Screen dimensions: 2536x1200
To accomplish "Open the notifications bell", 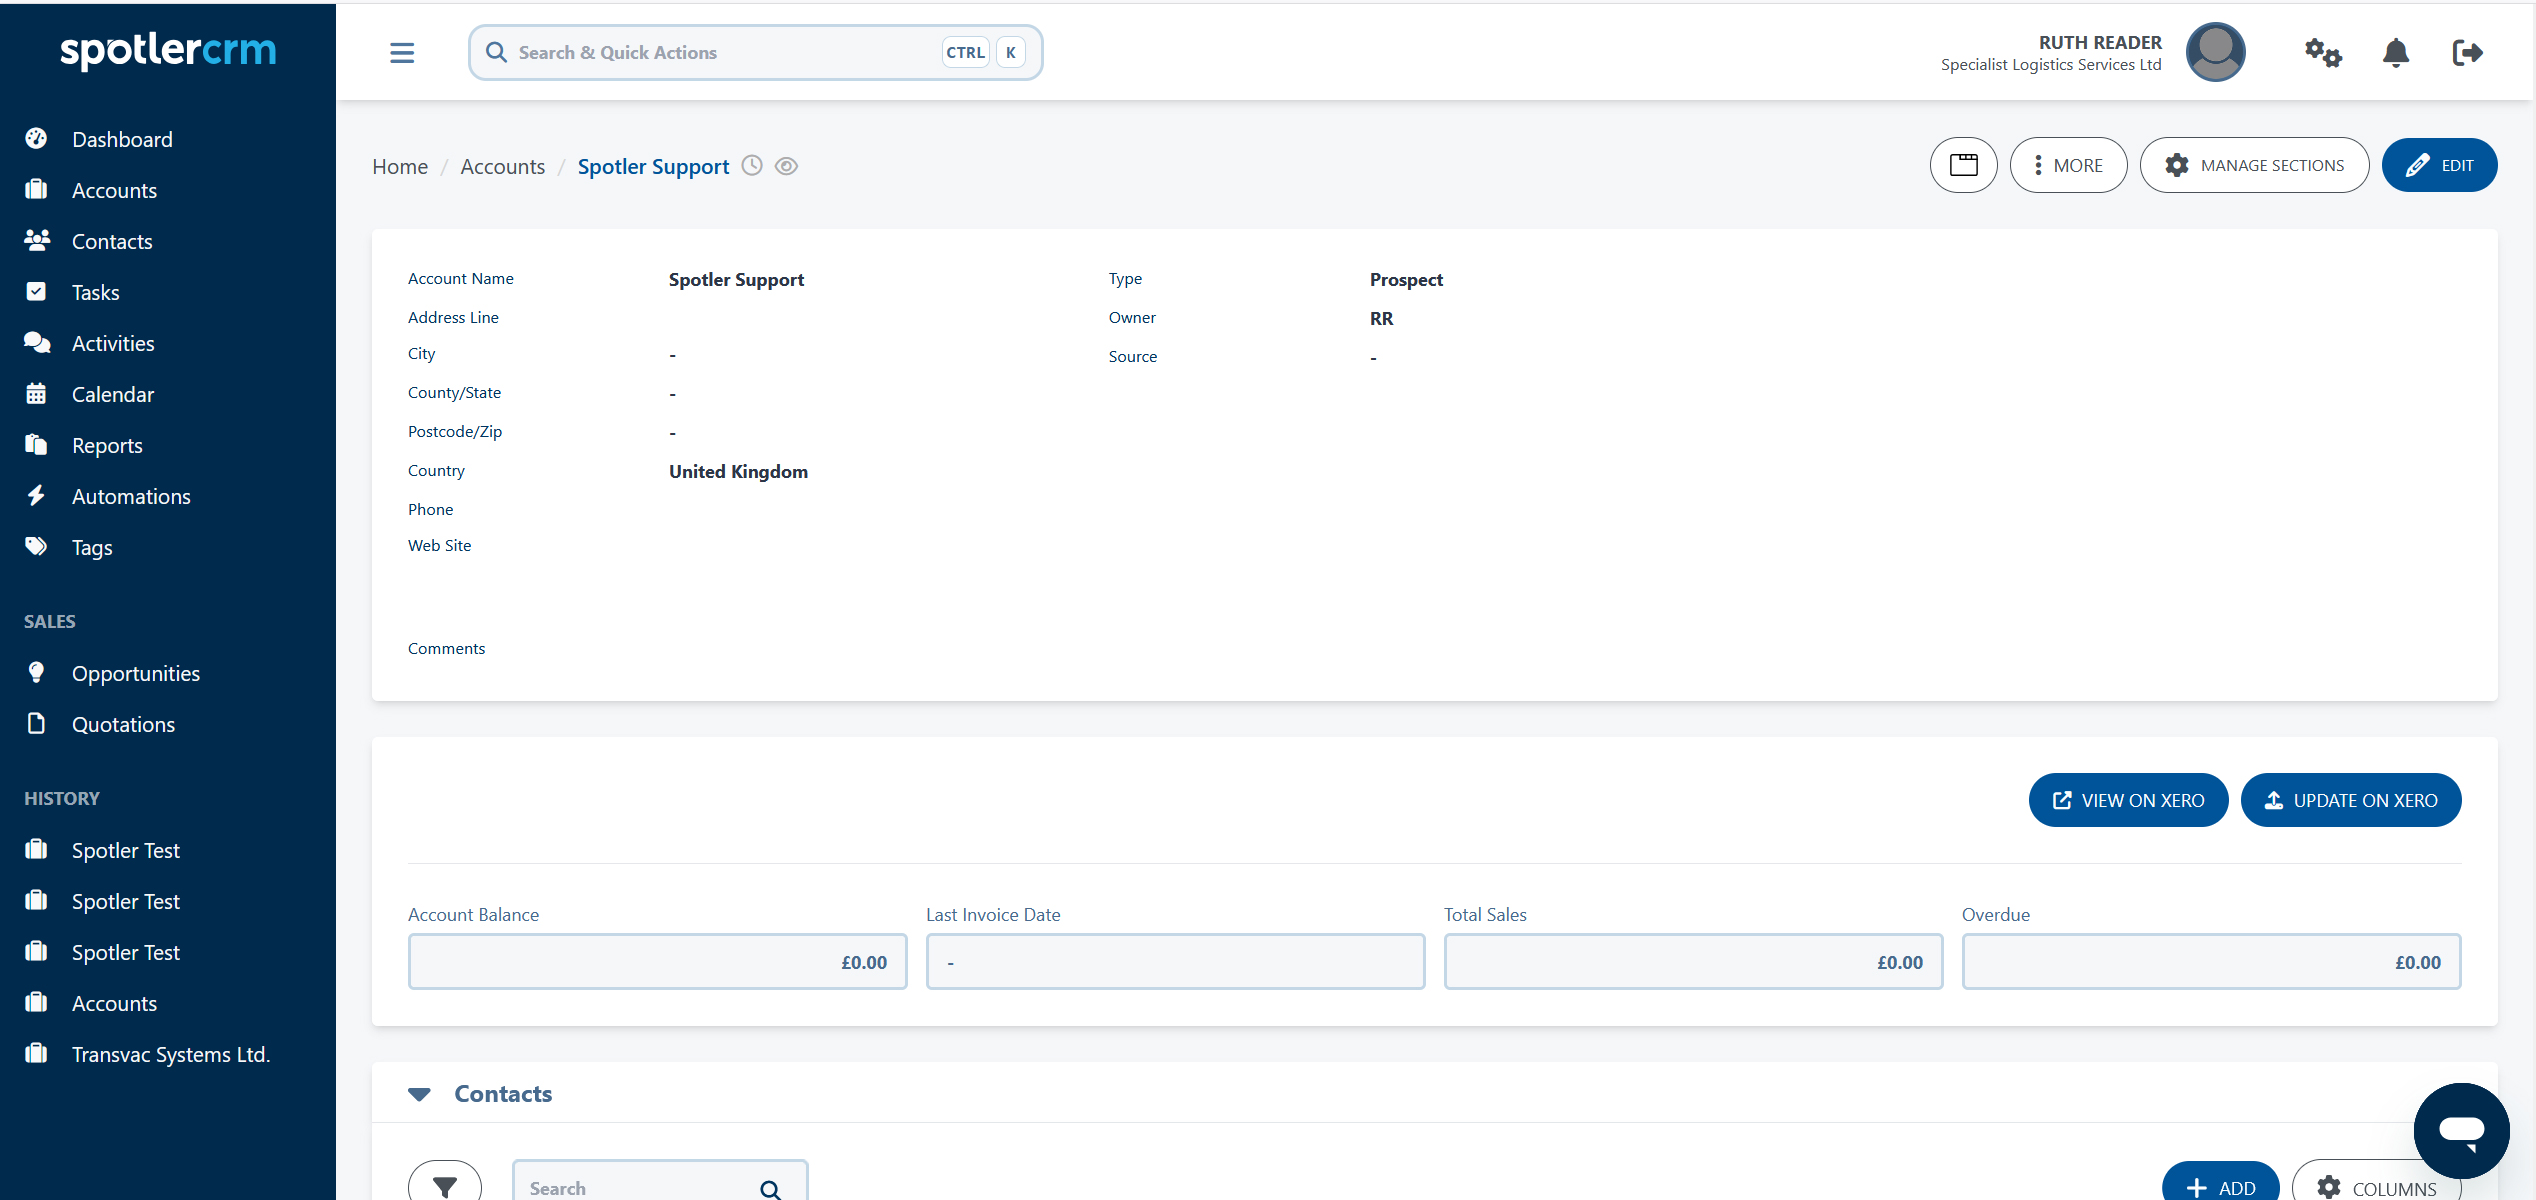I will (2395, 53).
